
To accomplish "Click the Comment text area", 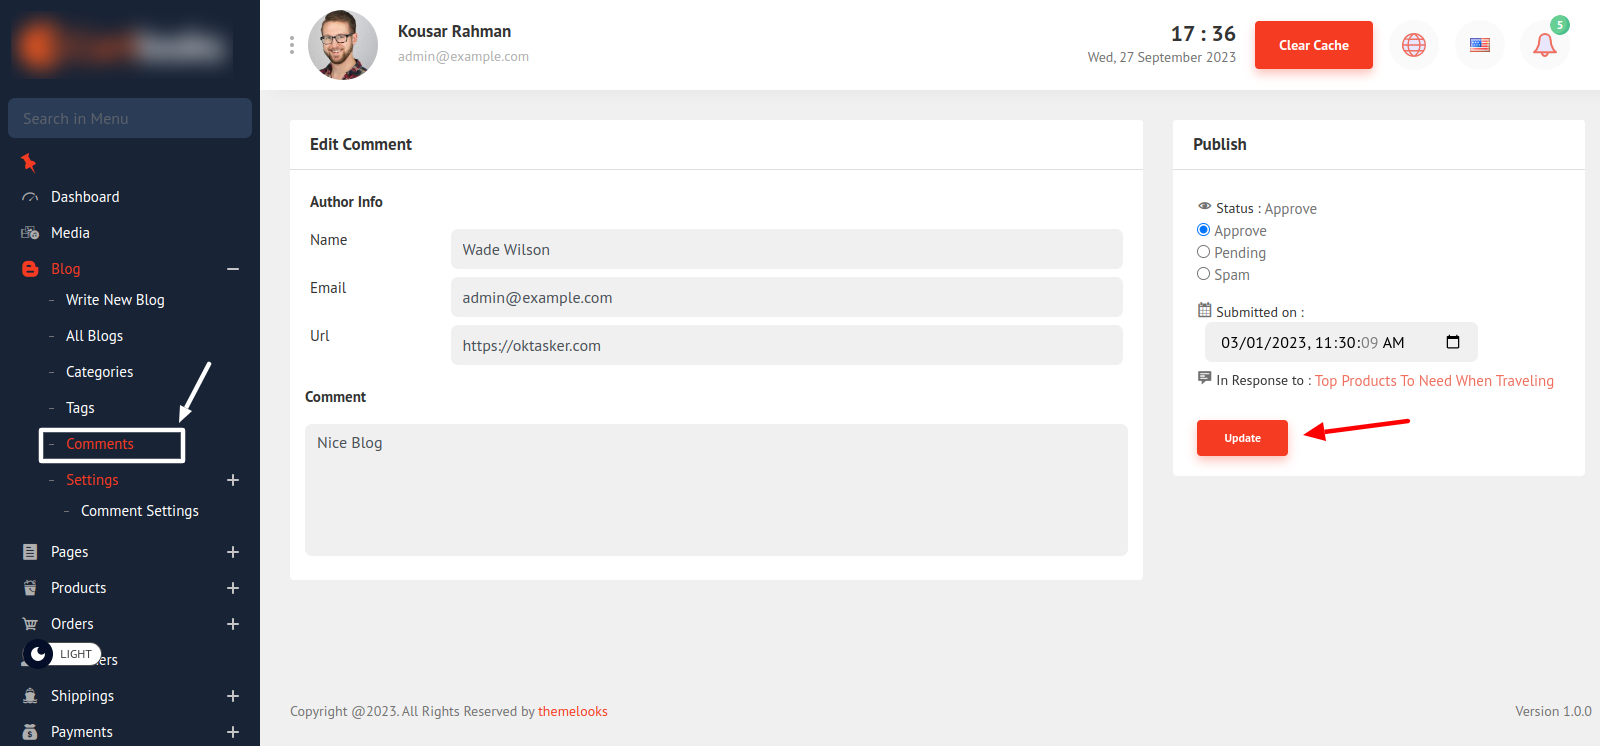I will point(716,490).
